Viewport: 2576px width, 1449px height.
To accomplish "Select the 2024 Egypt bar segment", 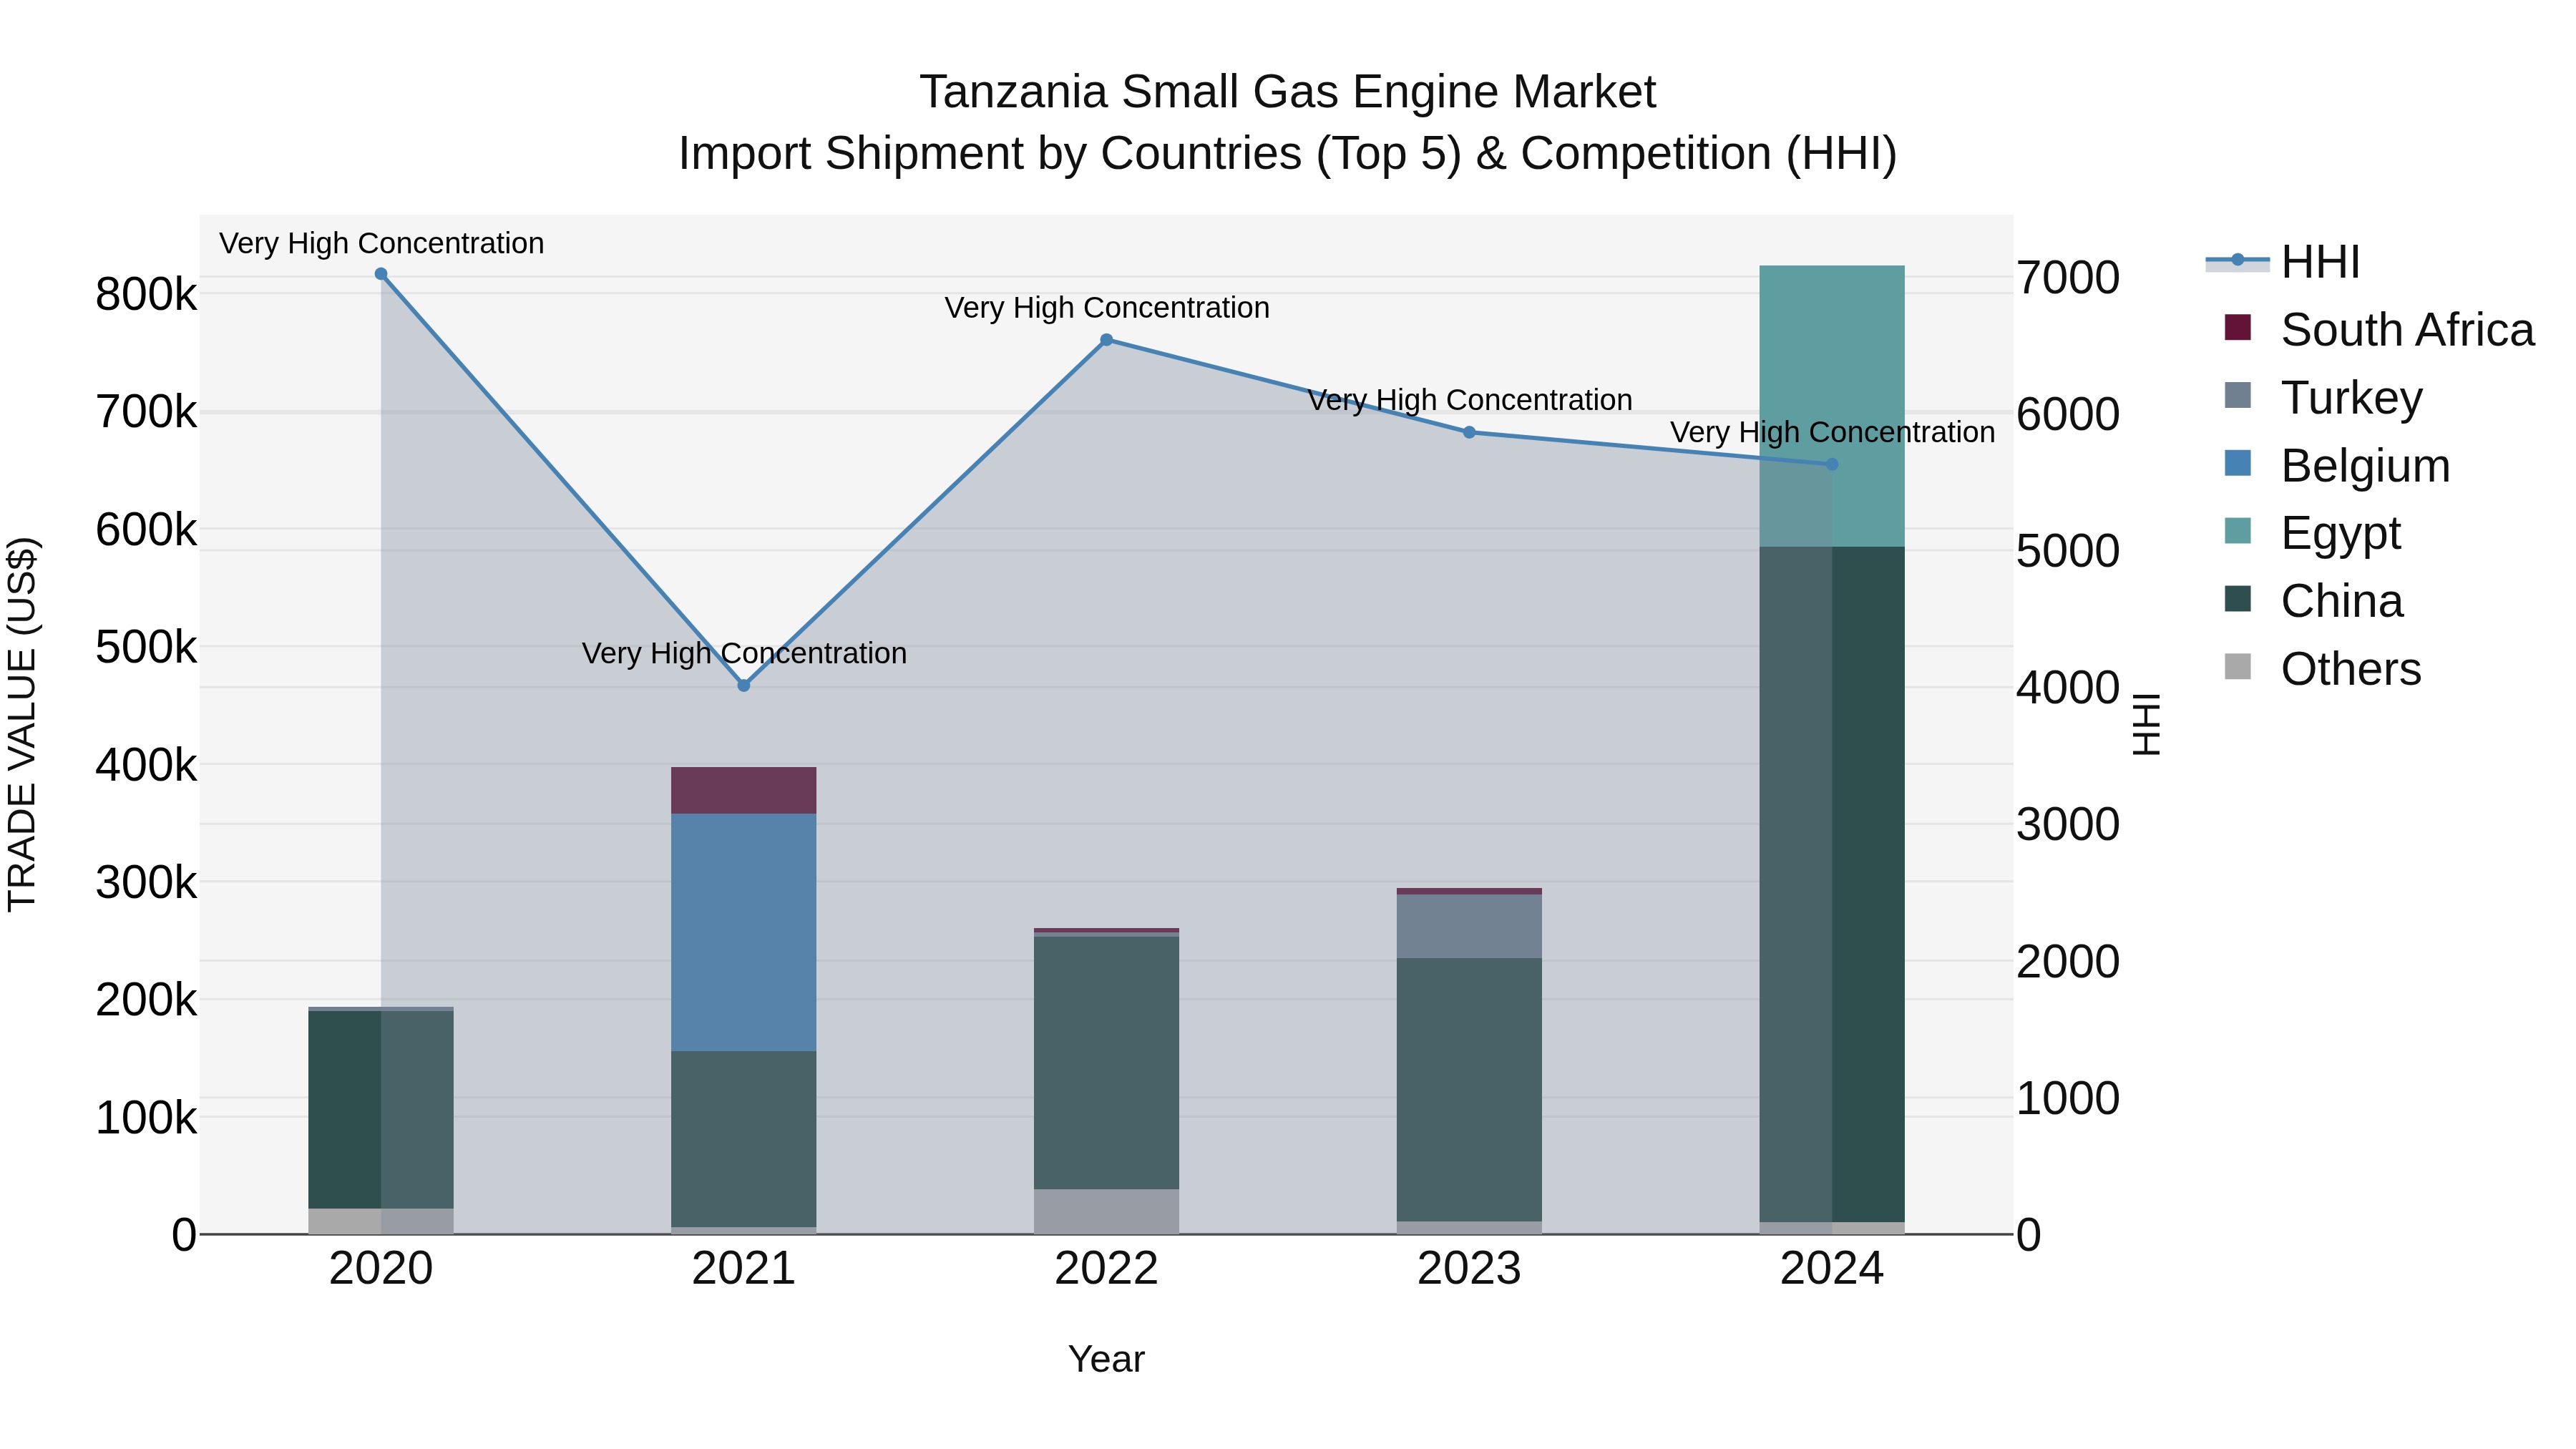I will click(x=1832, y=406).
